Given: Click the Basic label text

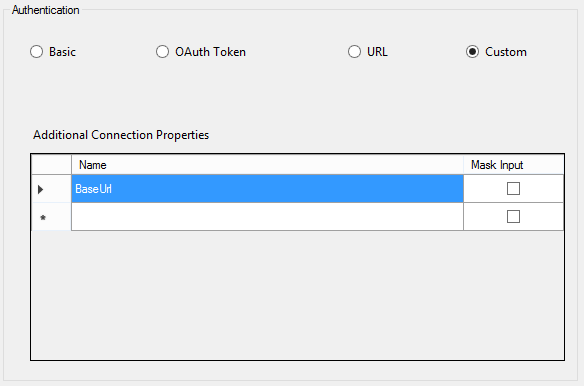Looking at the screenshot, I should 63,52.
